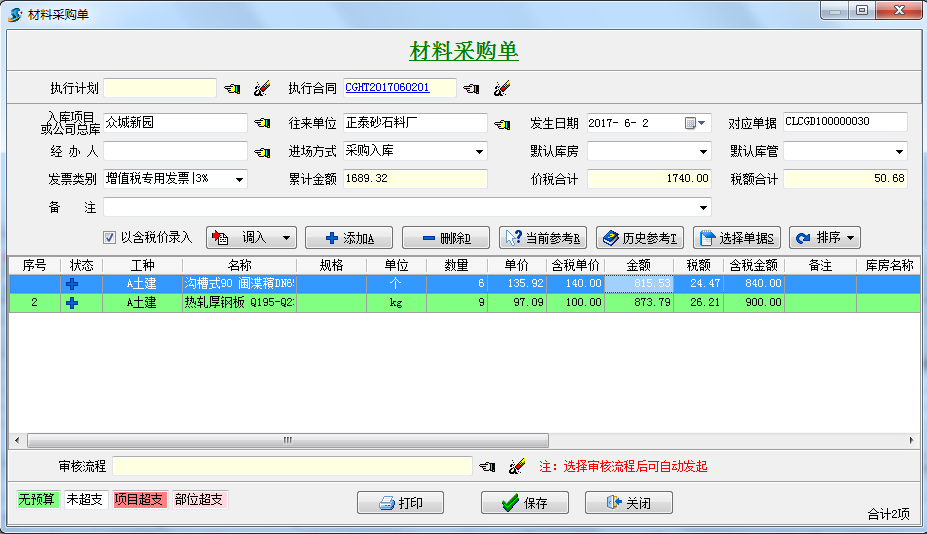Click the lookup hand icon beside 执行计划

point(232,89)
